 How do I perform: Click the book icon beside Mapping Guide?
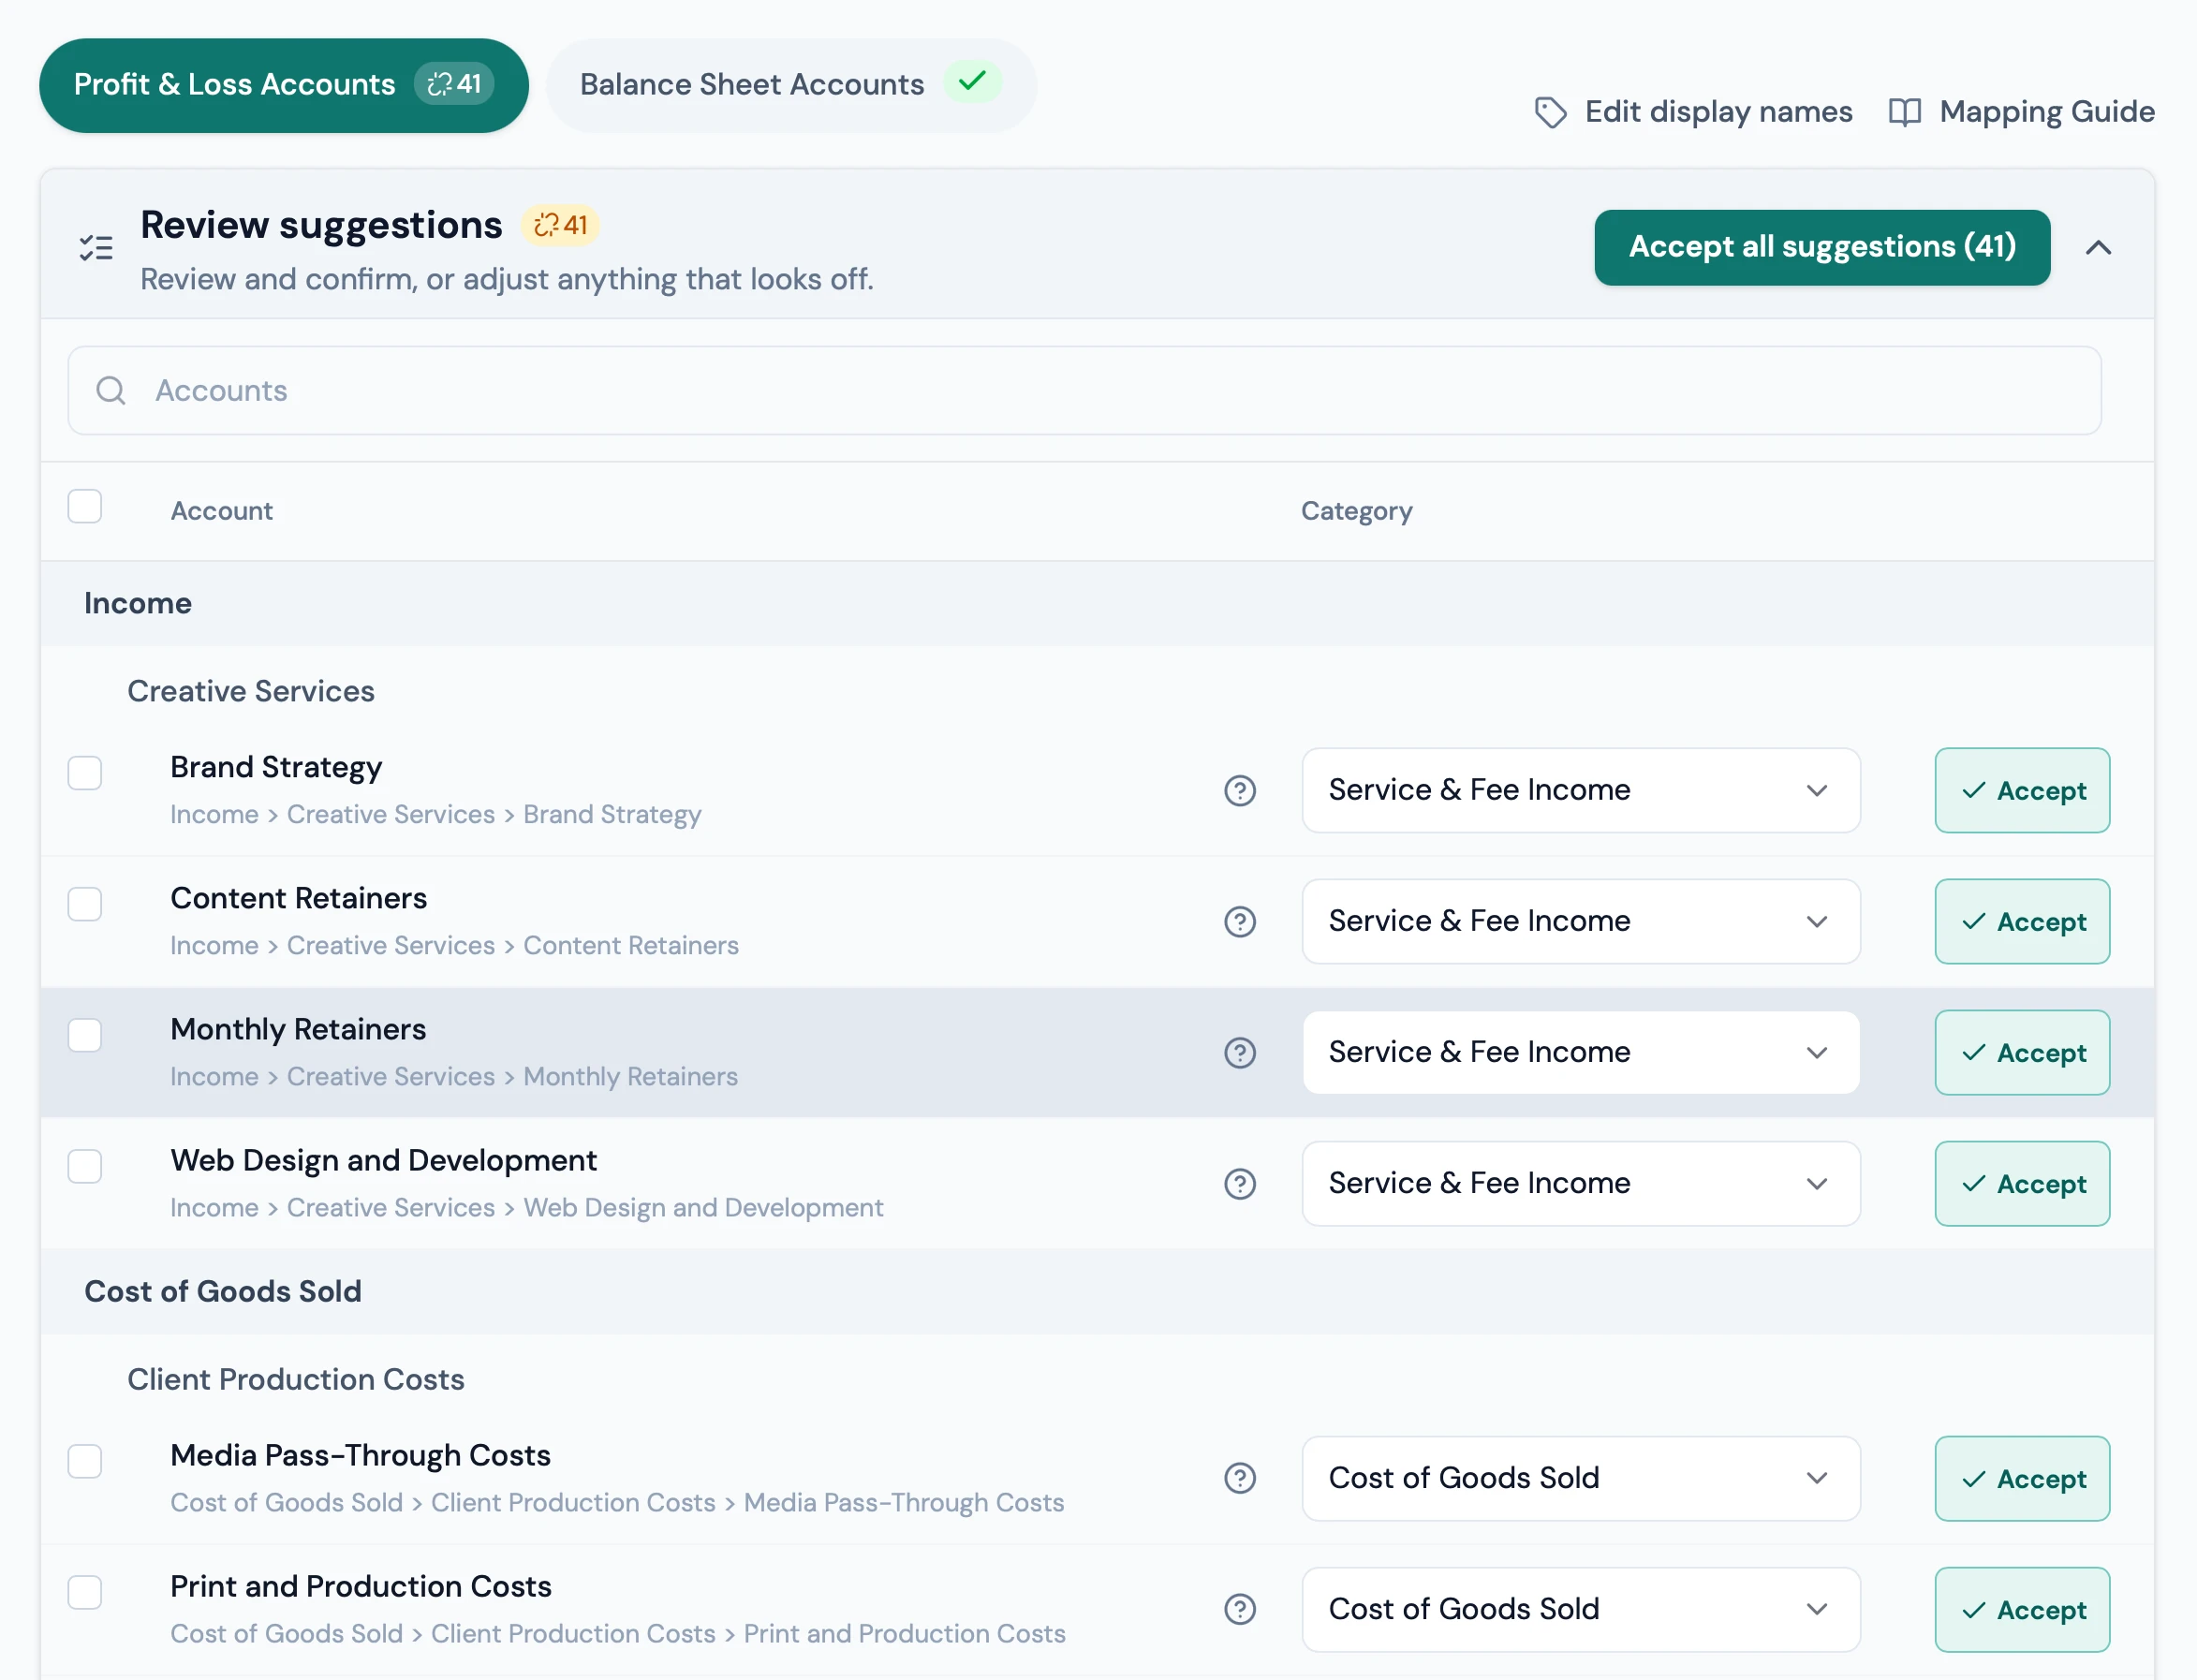coord(1905,112)
